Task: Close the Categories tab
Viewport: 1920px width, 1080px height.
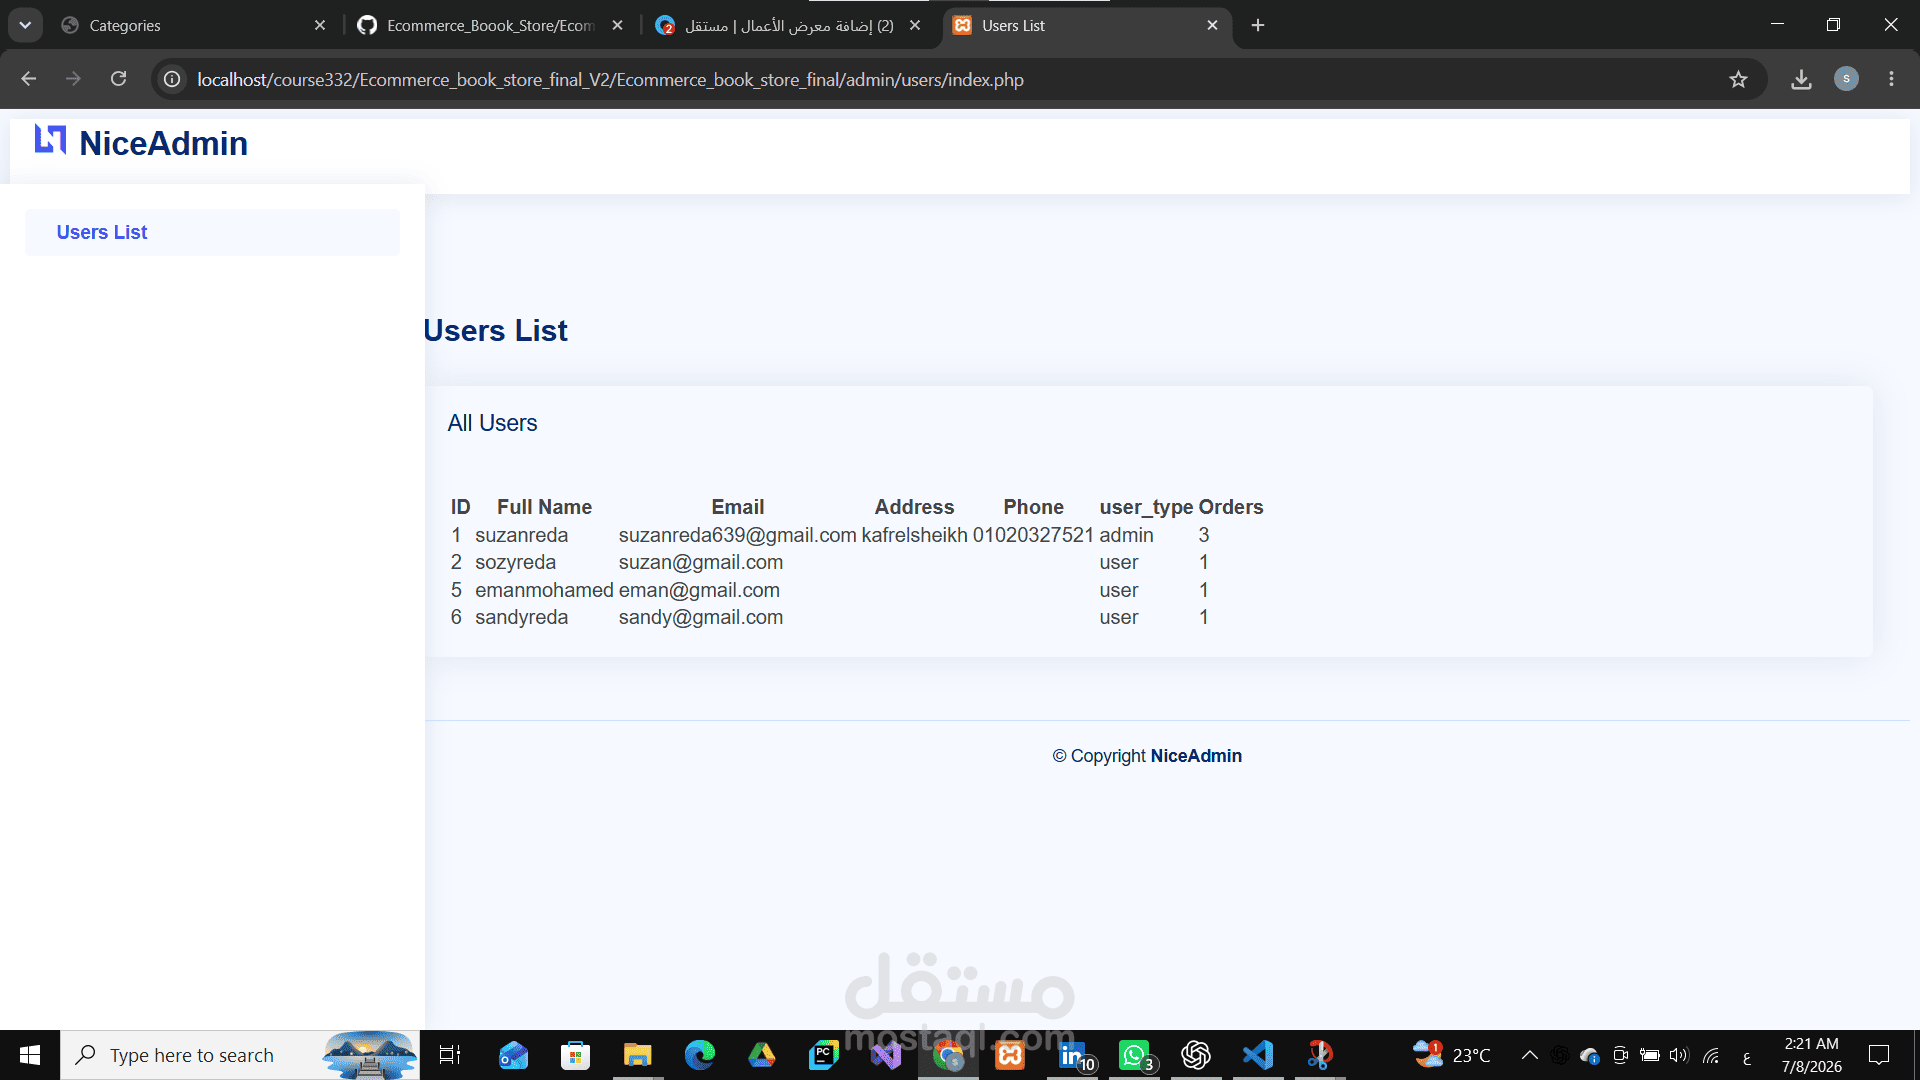Action: (x=320, y=25)
